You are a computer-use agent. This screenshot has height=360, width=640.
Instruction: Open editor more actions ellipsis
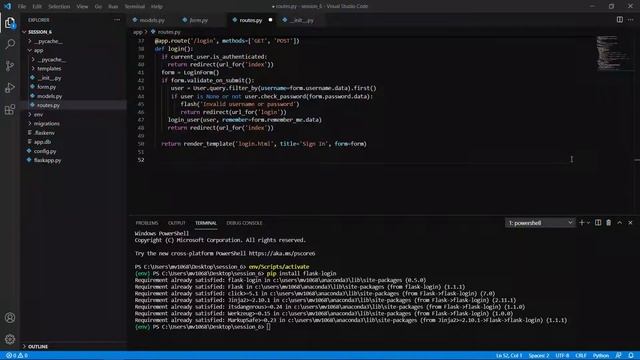click(631, 20)
